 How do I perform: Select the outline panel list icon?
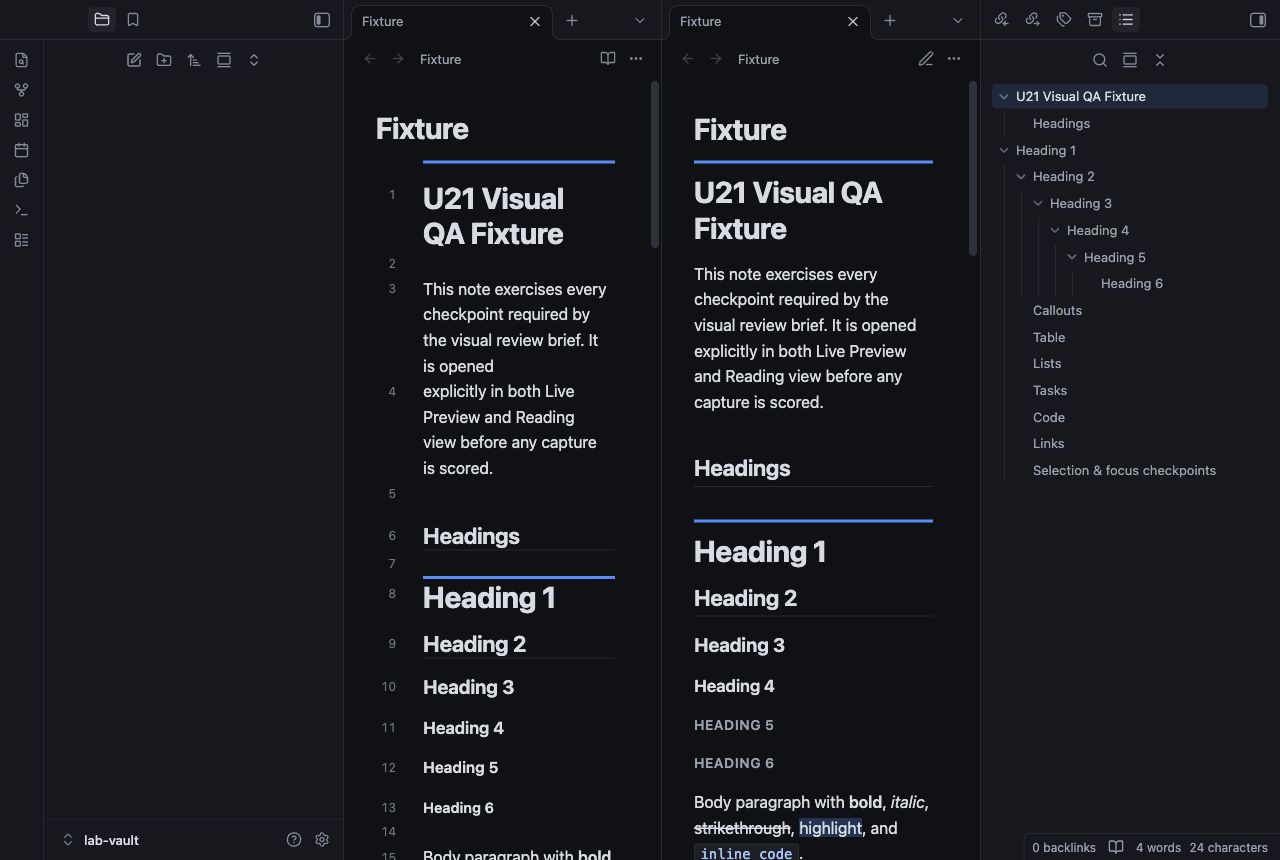coord(1126,20)
